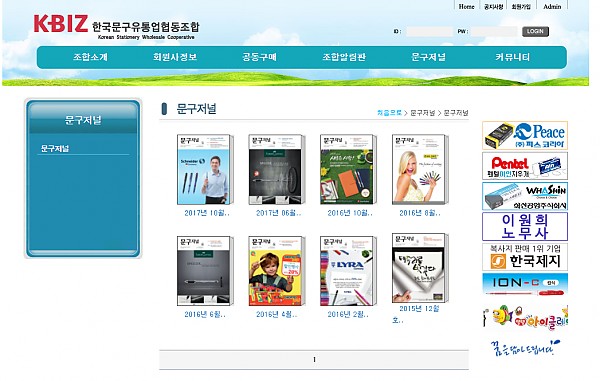The width and height of the screenshot is (600, 381).
Task: Open the Peace Korea banner ad
Action: tap(525, 135)
